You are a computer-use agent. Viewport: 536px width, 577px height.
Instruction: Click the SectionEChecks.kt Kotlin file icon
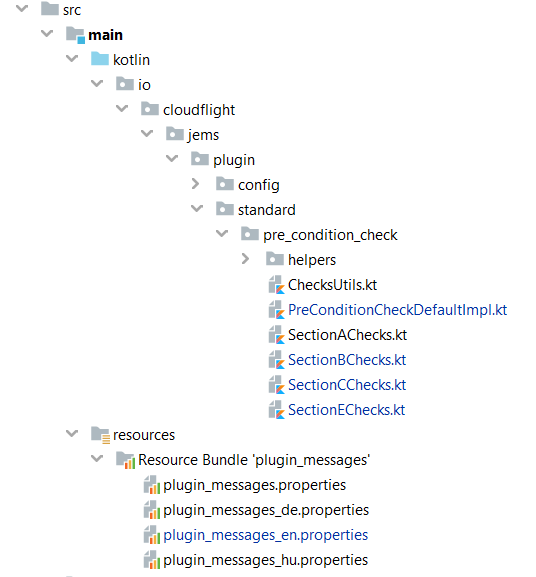tap(276, 410)
